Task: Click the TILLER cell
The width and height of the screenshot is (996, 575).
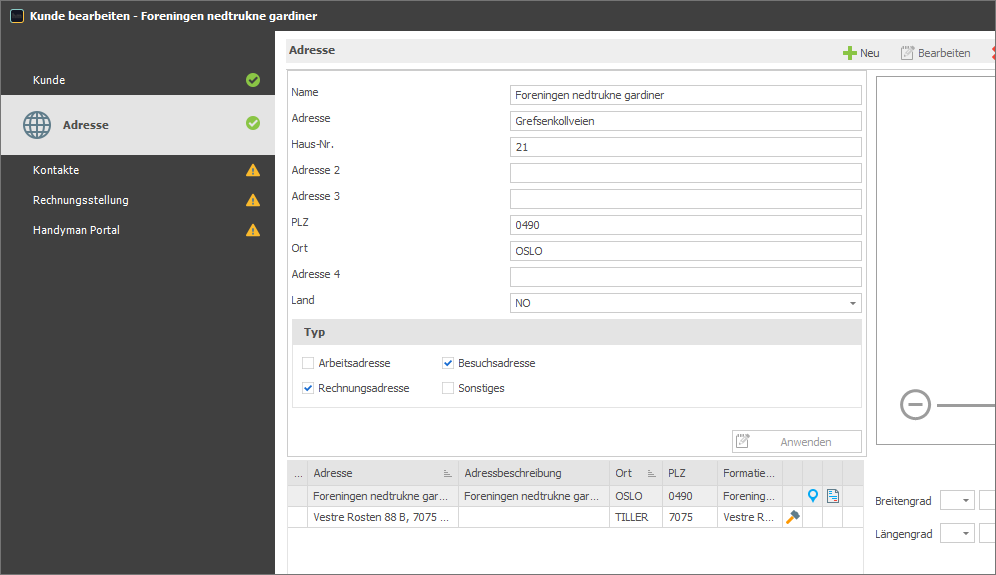Action: 635,517
